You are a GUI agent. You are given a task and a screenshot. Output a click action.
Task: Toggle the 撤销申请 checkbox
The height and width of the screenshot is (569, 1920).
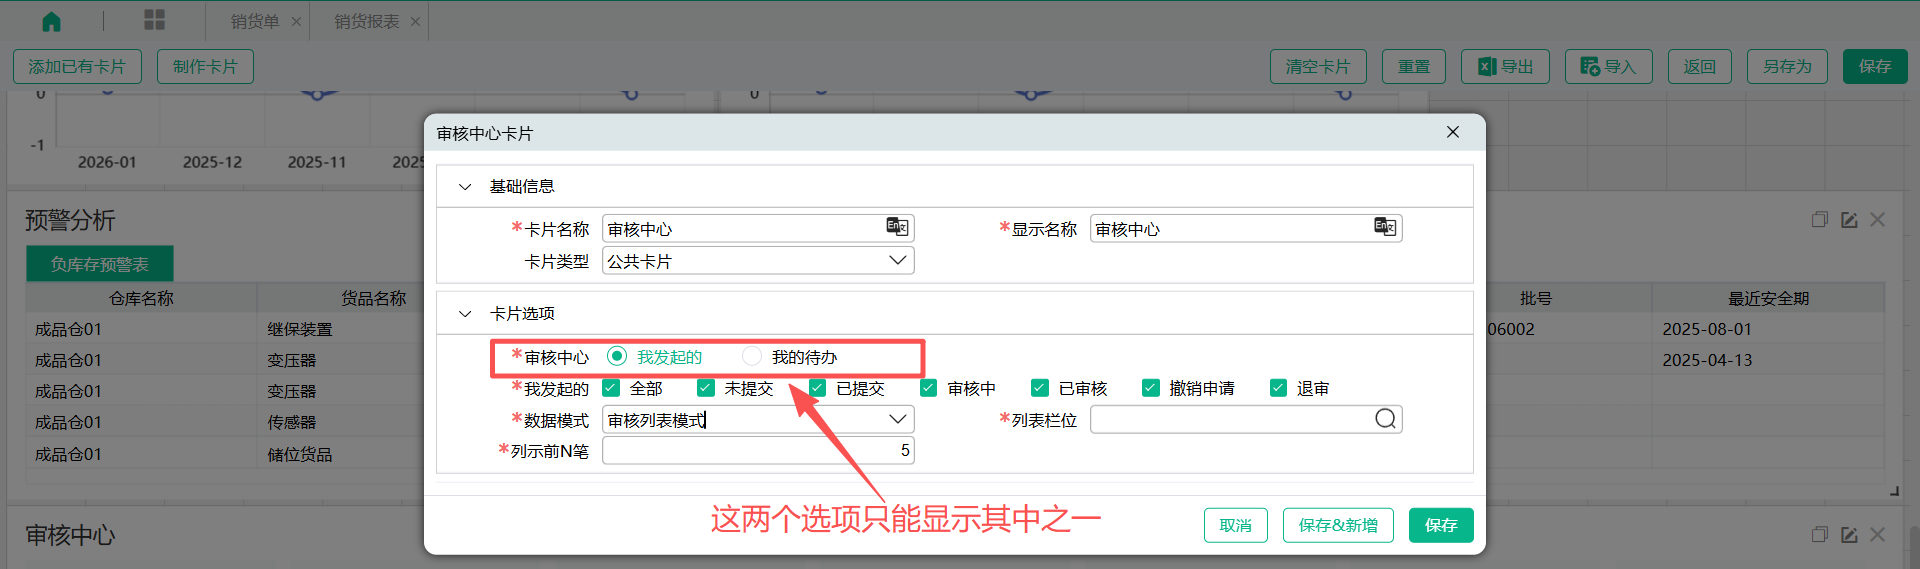coord(1151,388)
